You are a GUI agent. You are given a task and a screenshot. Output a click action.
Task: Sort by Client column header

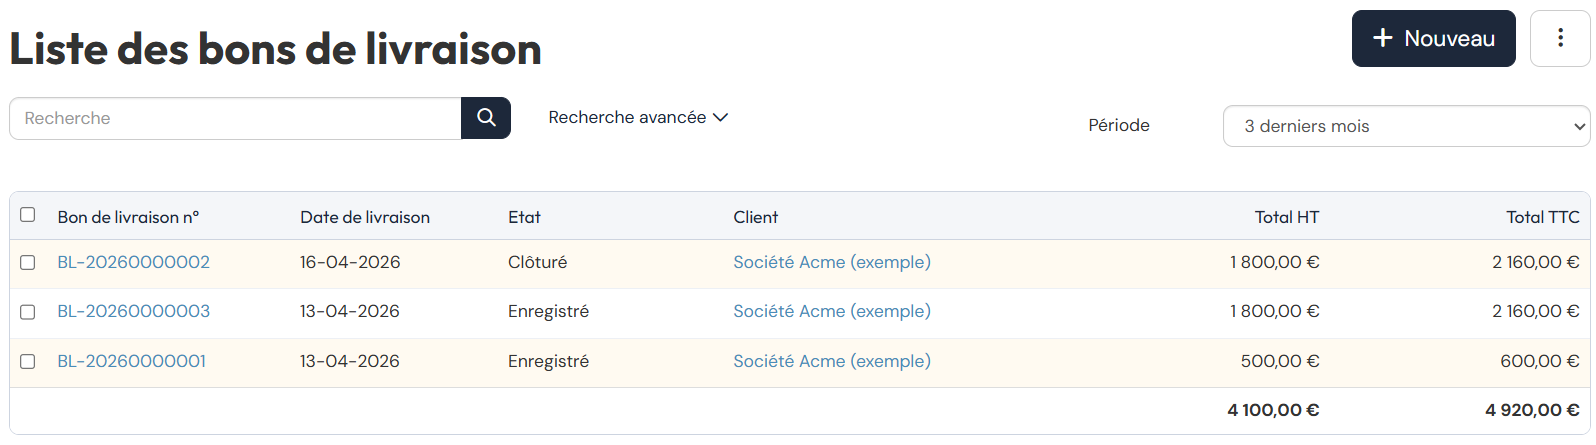pyautogui.click(x=756, y=217)
